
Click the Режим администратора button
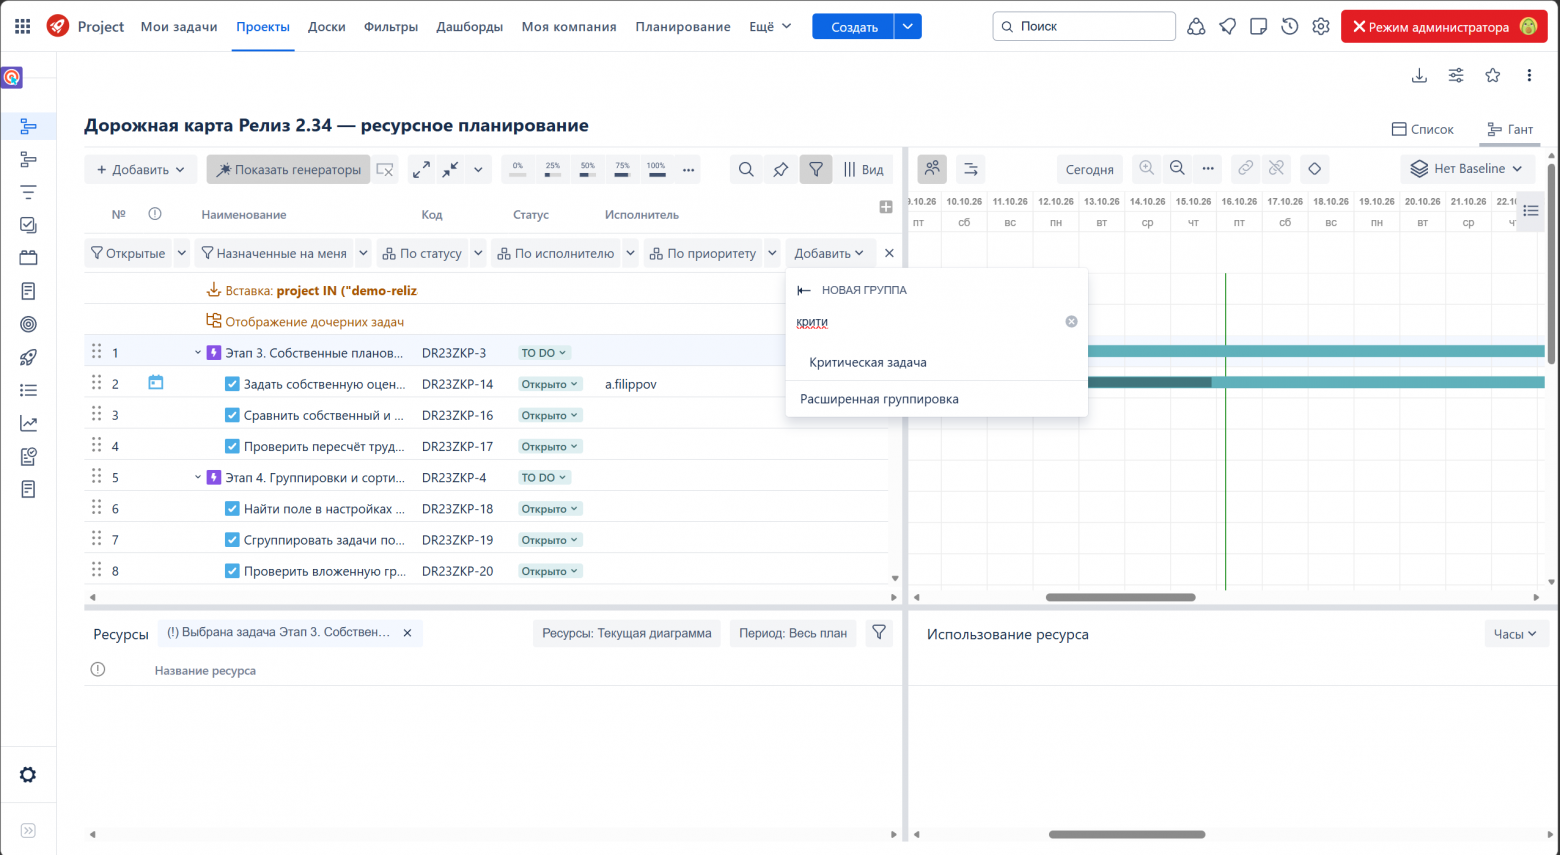(1444, 27)
